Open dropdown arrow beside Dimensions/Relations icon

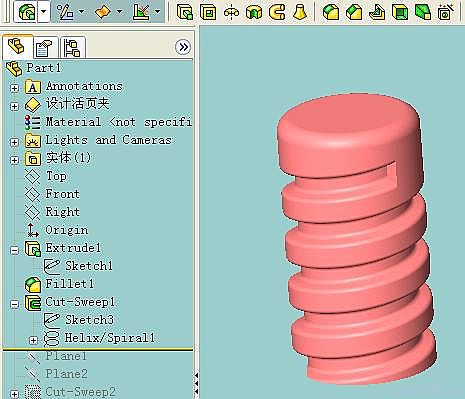pos(81,12)
